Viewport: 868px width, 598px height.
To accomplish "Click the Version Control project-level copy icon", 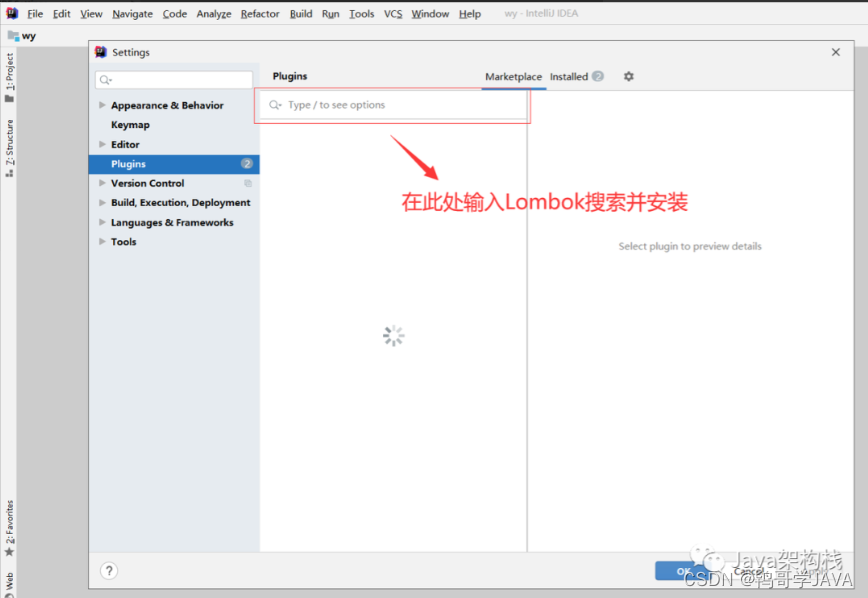I will 248,183.
